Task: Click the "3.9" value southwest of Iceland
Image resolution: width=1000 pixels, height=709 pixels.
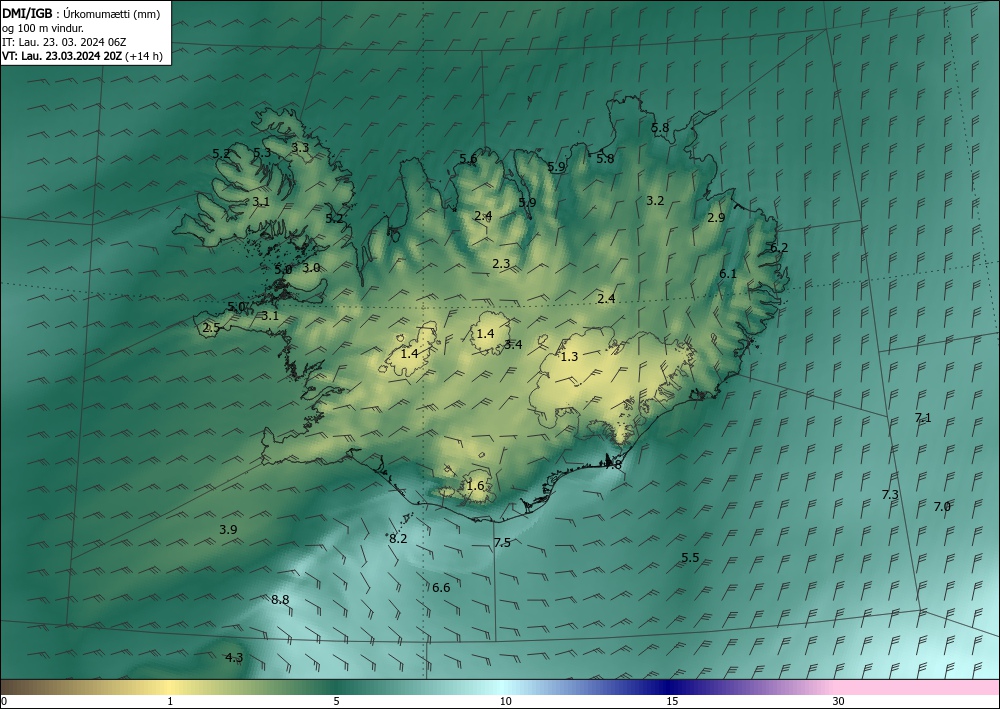Action: click(x=228, y=529)
